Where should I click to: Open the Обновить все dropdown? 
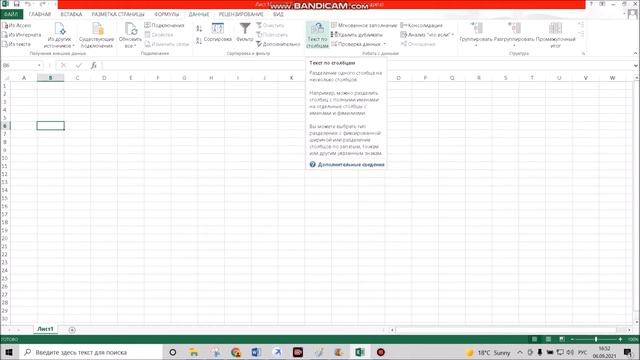click(x=130, y=35)
